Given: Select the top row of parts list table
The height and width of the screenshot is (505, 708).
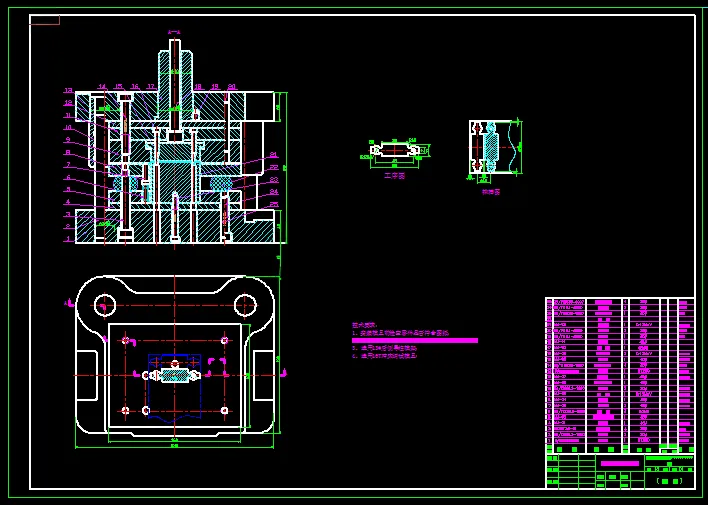Looking at the screenshot, I should tap(620, 302).
